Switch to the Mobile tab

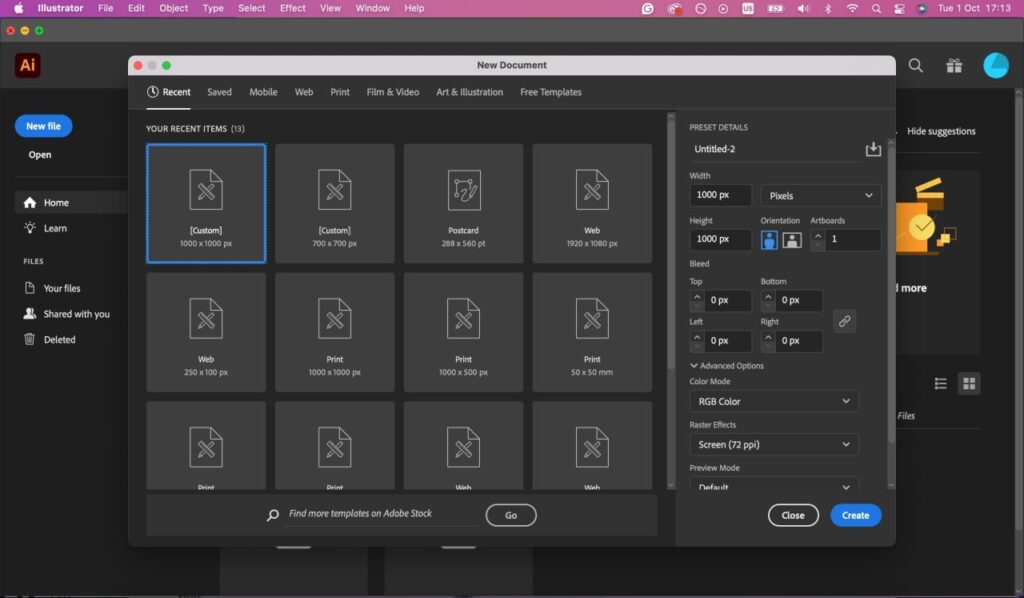click(263, 92)
